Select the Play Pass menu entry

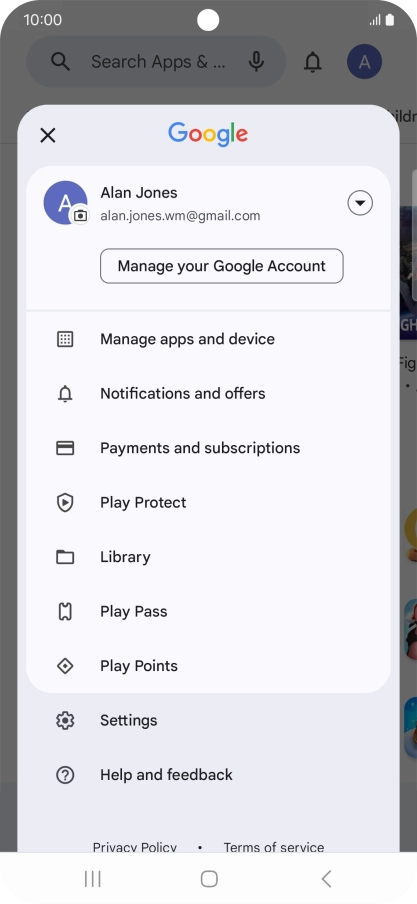[208, 612]
